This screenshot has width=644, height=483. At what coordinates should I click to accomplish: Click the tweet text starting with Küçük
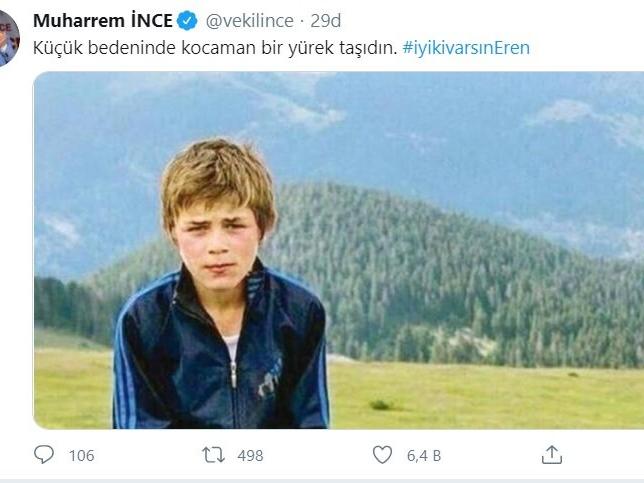(216, 48)
